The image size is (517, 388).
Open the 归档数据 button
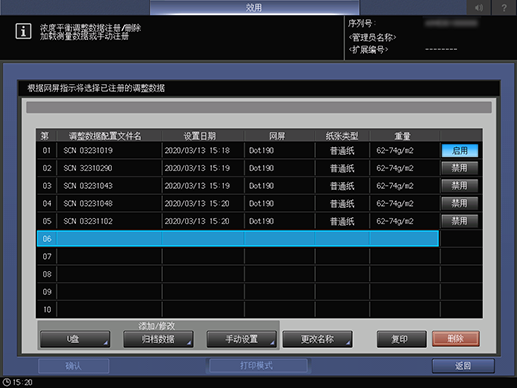[158, 339]
